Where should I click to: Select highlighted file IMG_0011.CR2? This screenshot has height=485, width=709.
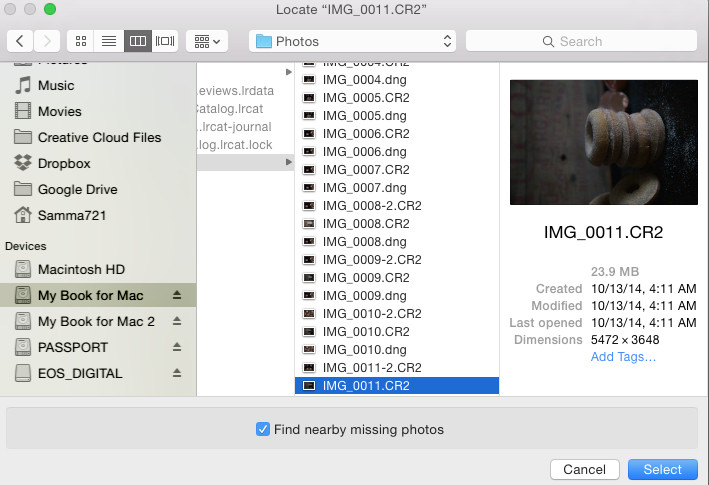point(397,386)
